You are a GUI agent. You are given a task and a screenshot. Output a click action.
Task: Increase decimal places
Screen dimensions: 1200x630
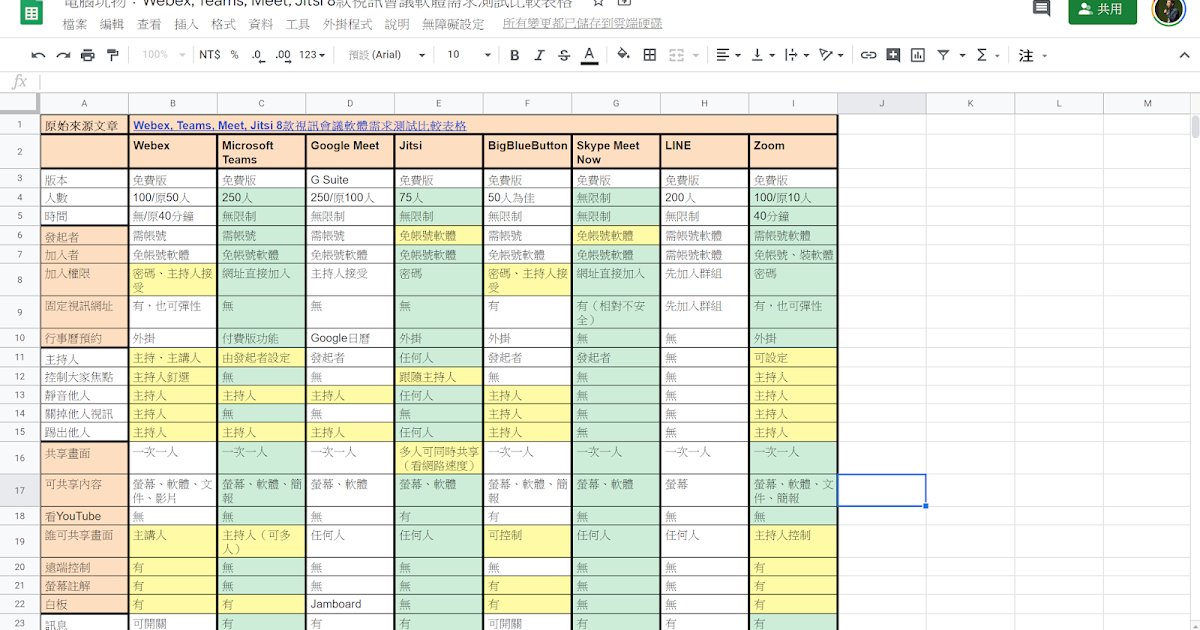[x=283, y=55]
